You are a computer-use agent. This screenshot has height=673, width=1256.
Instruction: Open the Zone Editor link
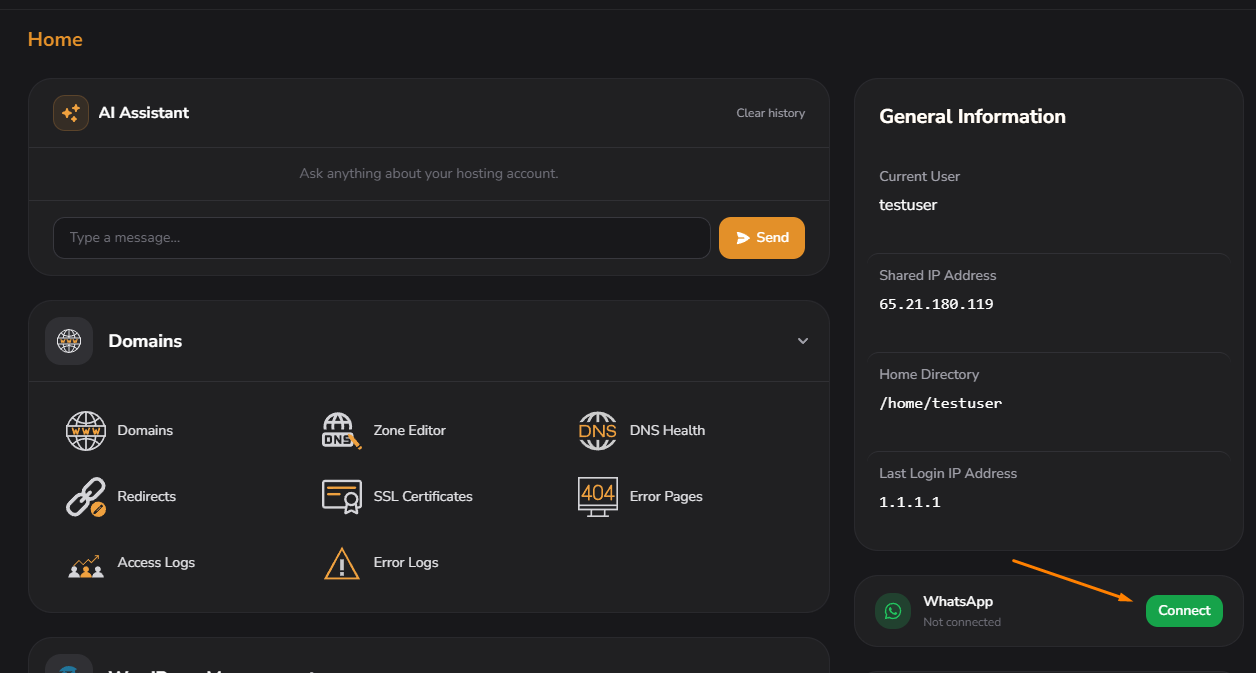(410, 431)
